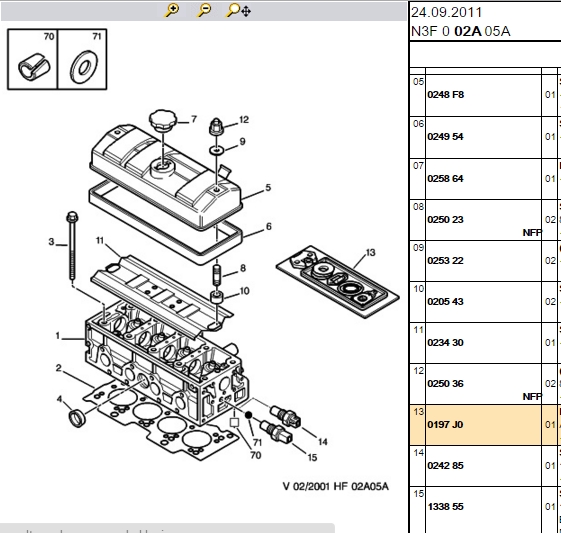This screenshot has height=533, width=561.
Task: Click row index 11 in parts table
Action: click(418, 330)
